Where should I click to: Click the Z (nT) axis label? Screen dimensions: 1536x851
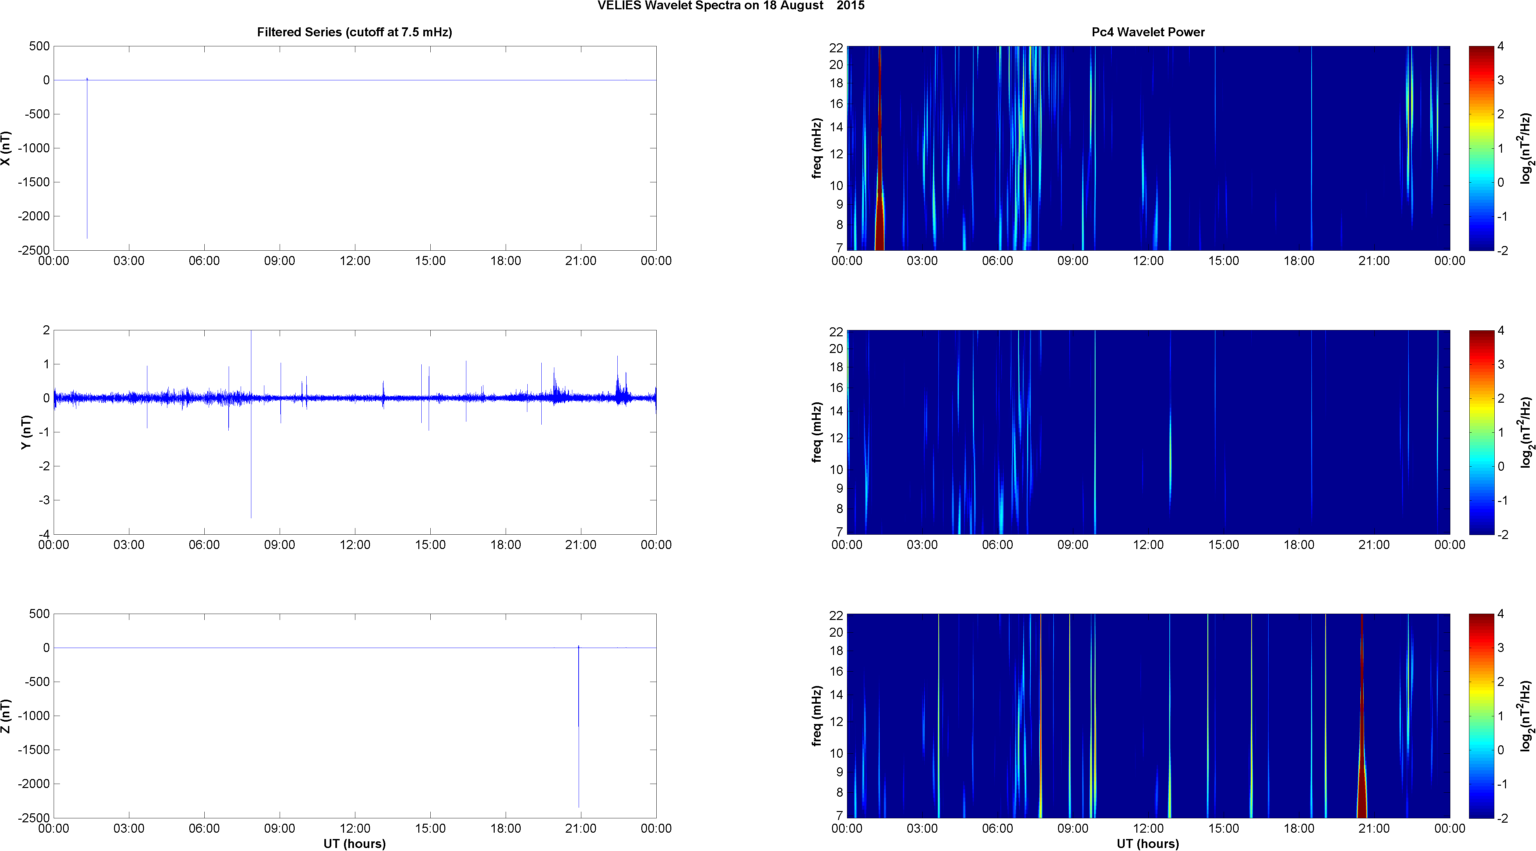coord(7,716)
